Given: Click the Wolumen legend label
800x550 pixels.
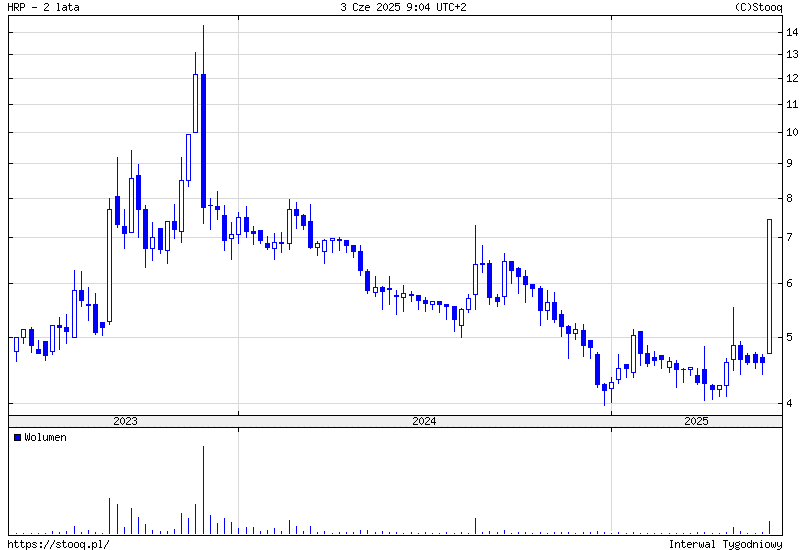Looking at the screenshot, I should pos(45,437).
